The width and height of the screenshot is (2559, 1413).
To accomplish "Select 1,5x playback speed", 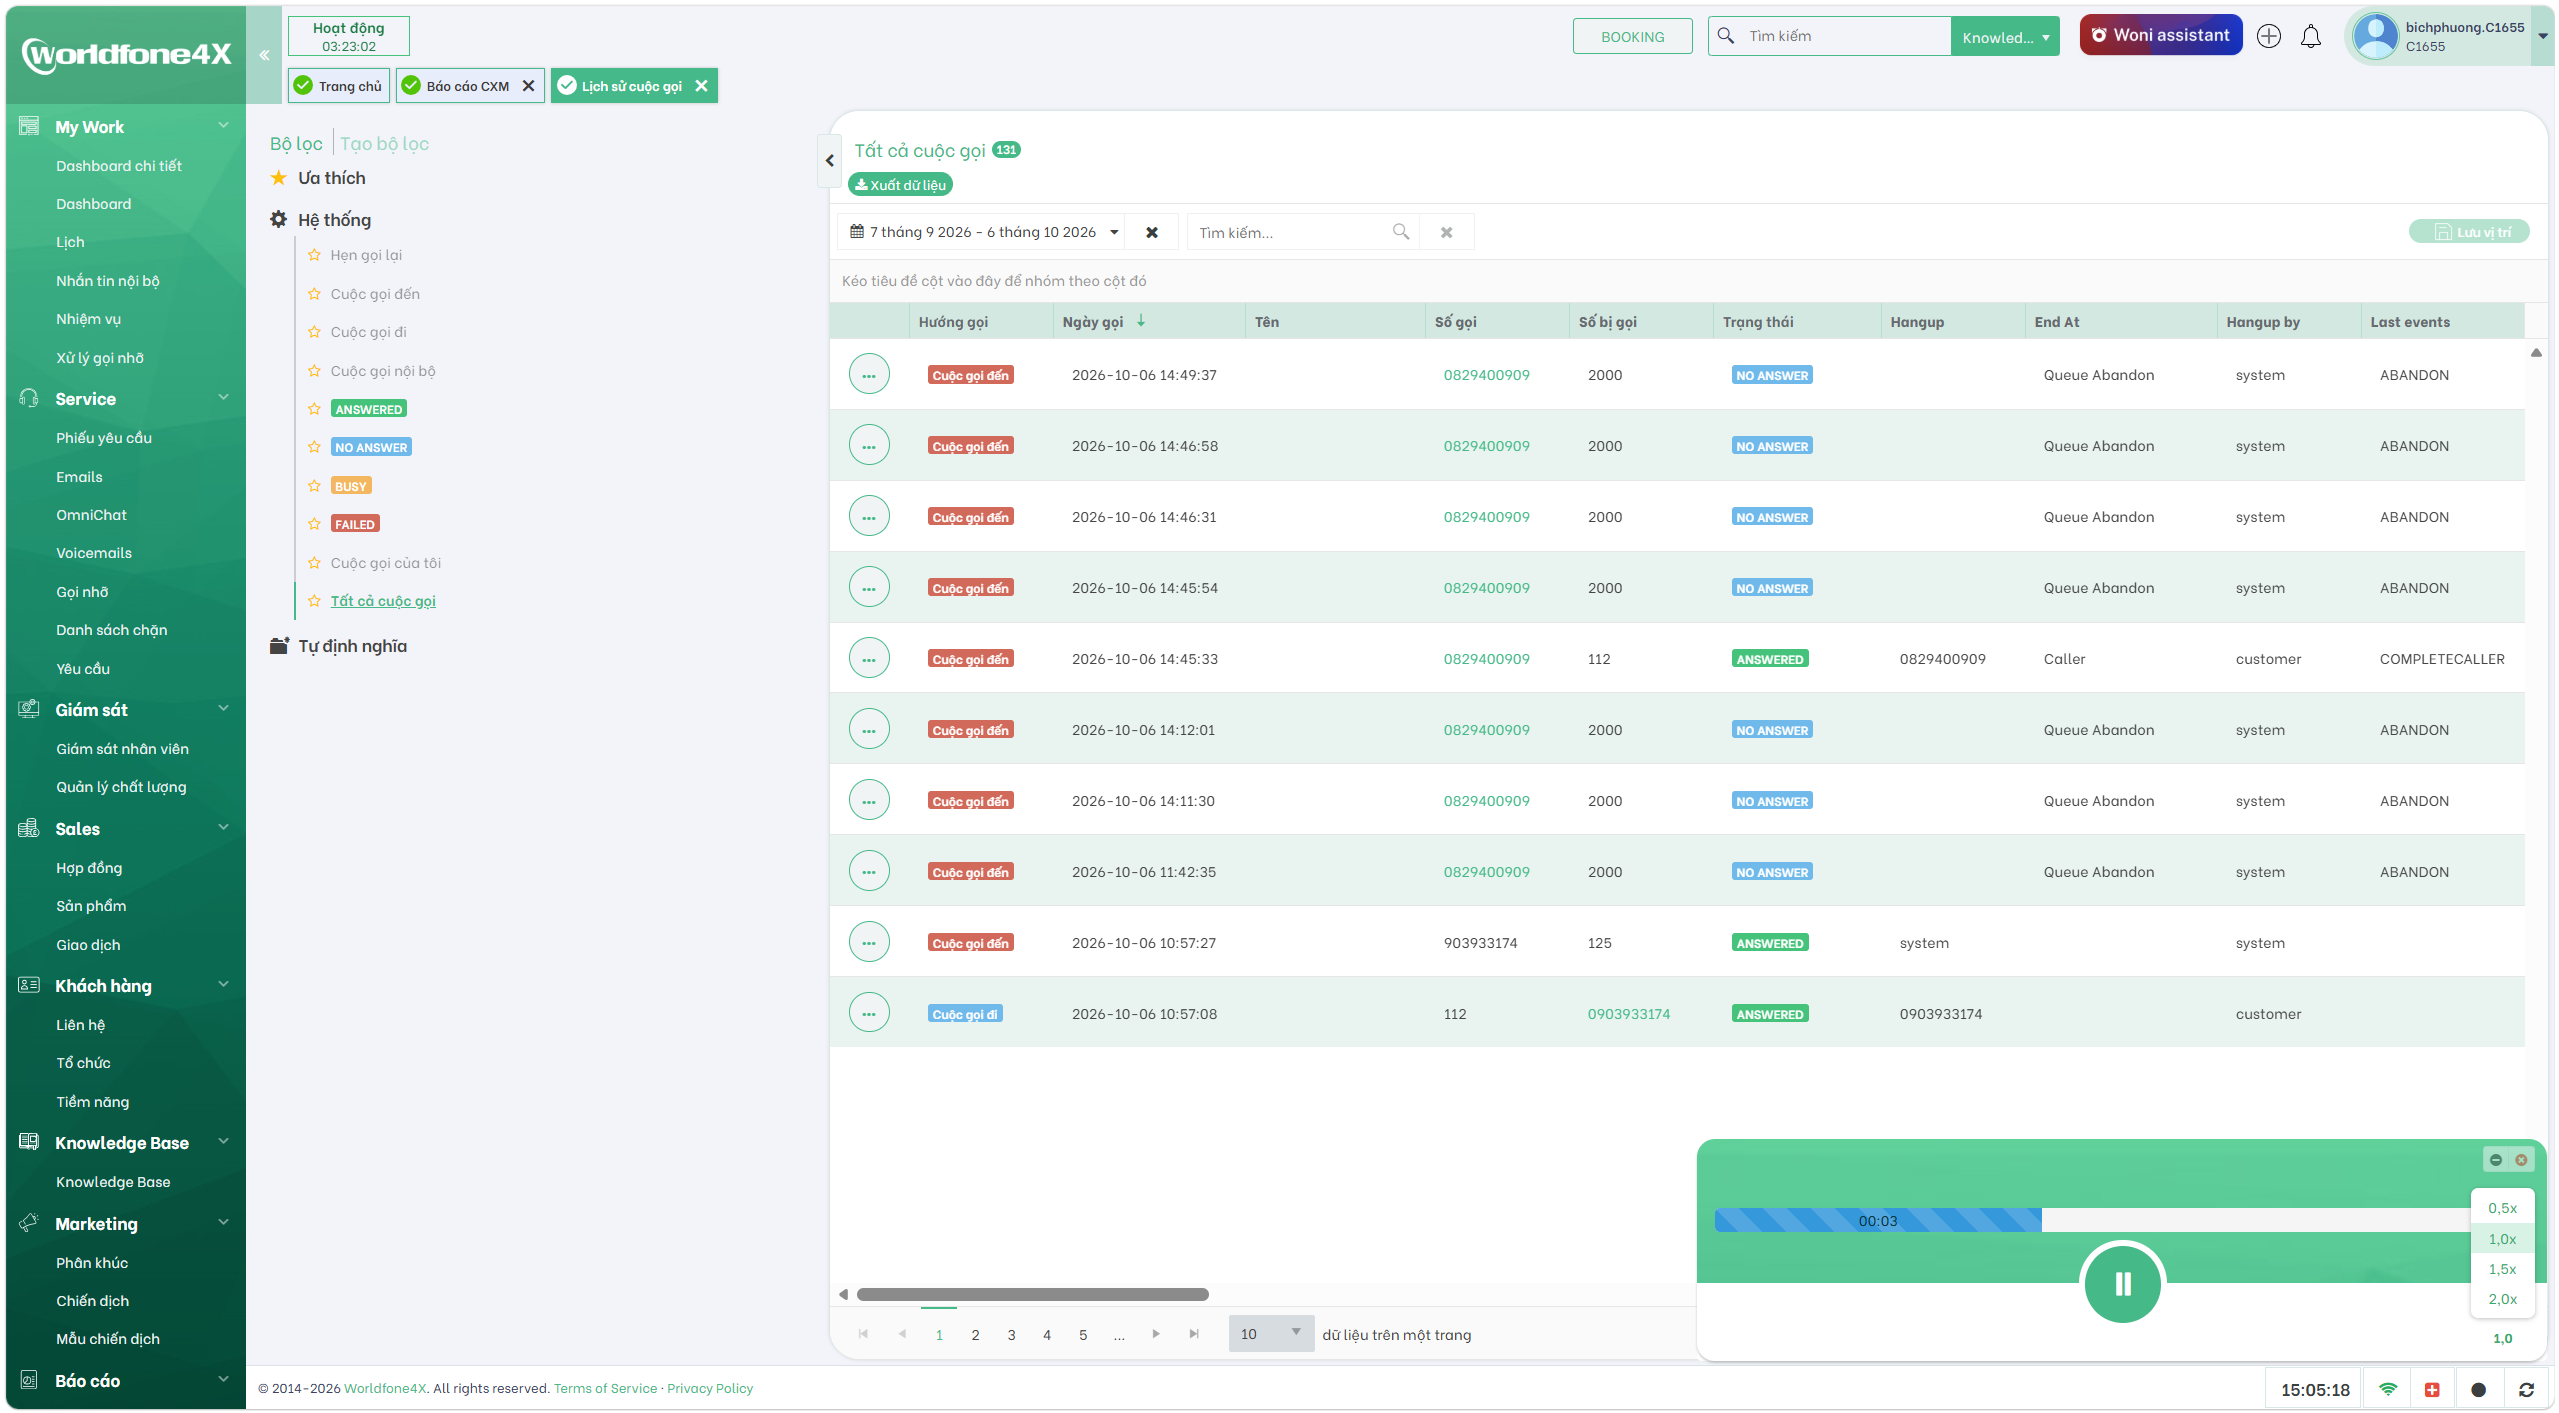I will coord(2502,1269).
